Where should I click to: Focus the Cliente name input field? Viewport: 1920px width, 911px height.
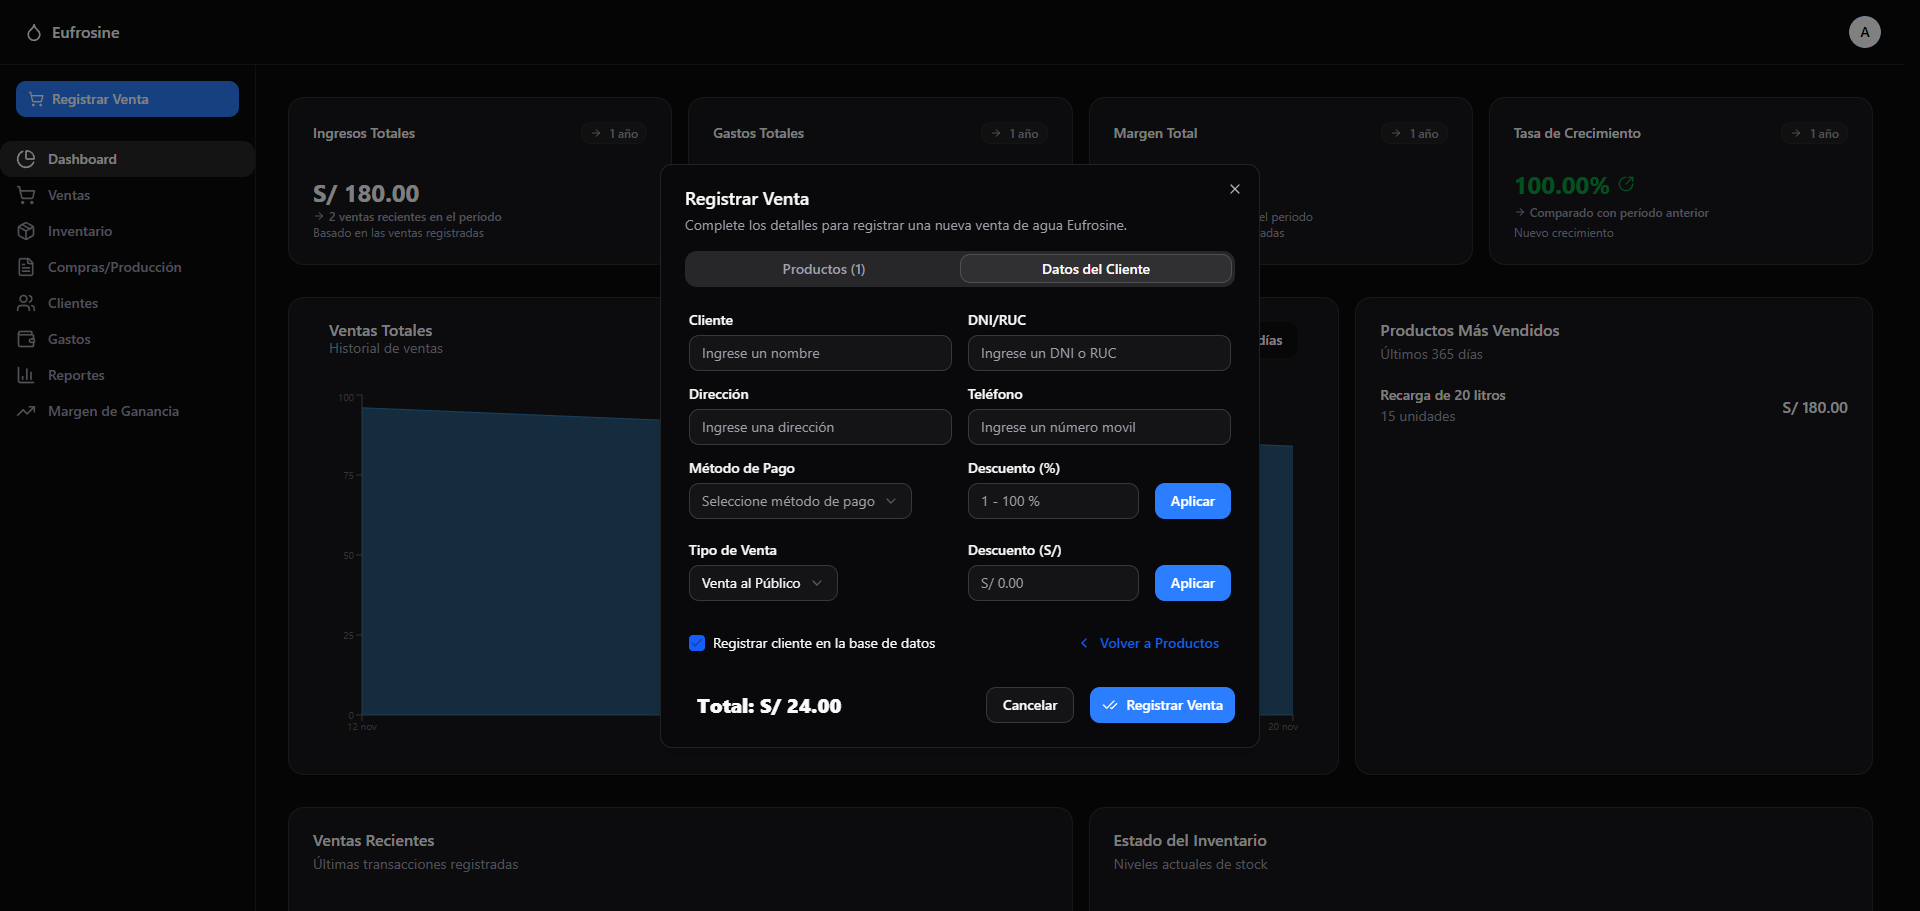pos(820,353)
